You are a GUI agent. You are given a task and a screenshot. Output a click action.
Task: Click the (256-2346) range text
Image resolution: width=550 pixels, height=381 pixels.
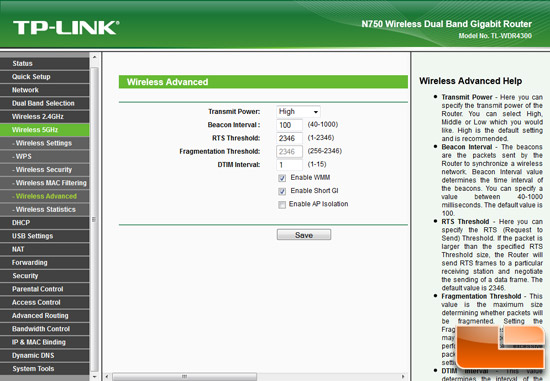pos(324,151)
